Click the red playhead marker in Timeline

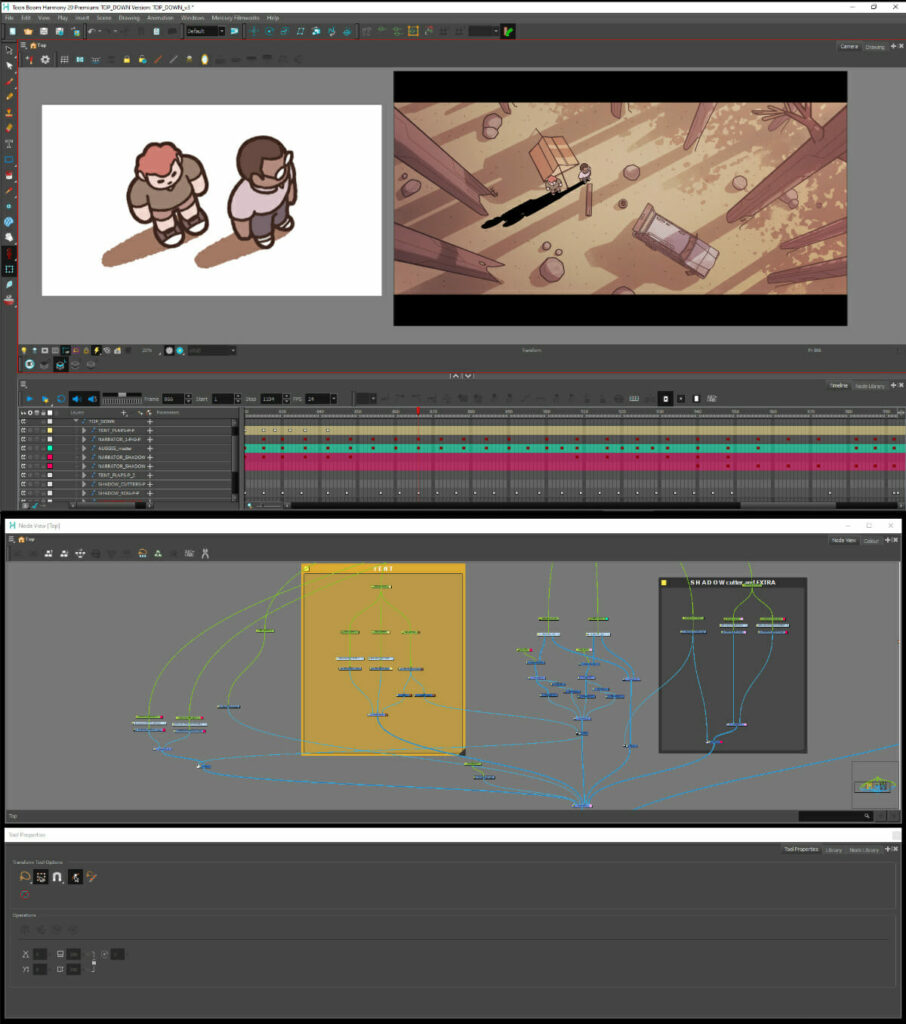coord(418,411)
